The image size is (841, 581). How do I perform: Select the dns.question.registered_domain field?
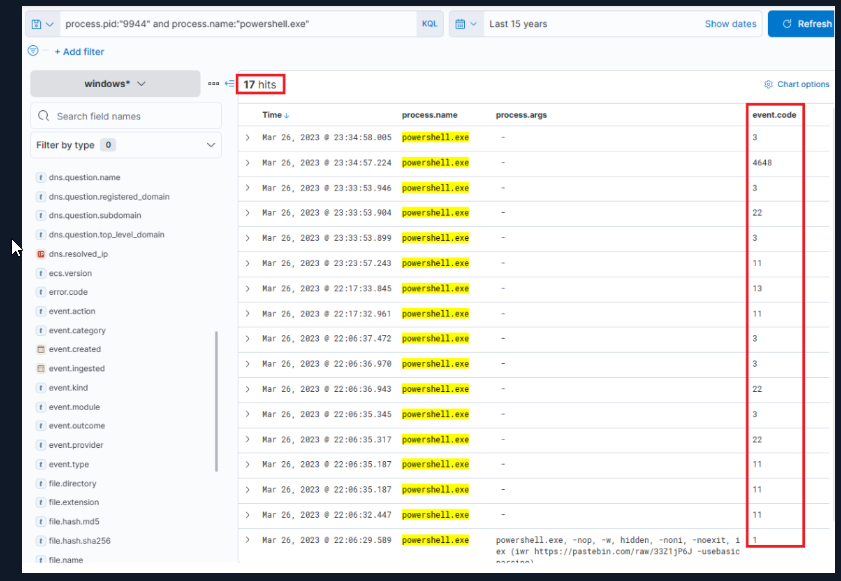pos(109,197)
